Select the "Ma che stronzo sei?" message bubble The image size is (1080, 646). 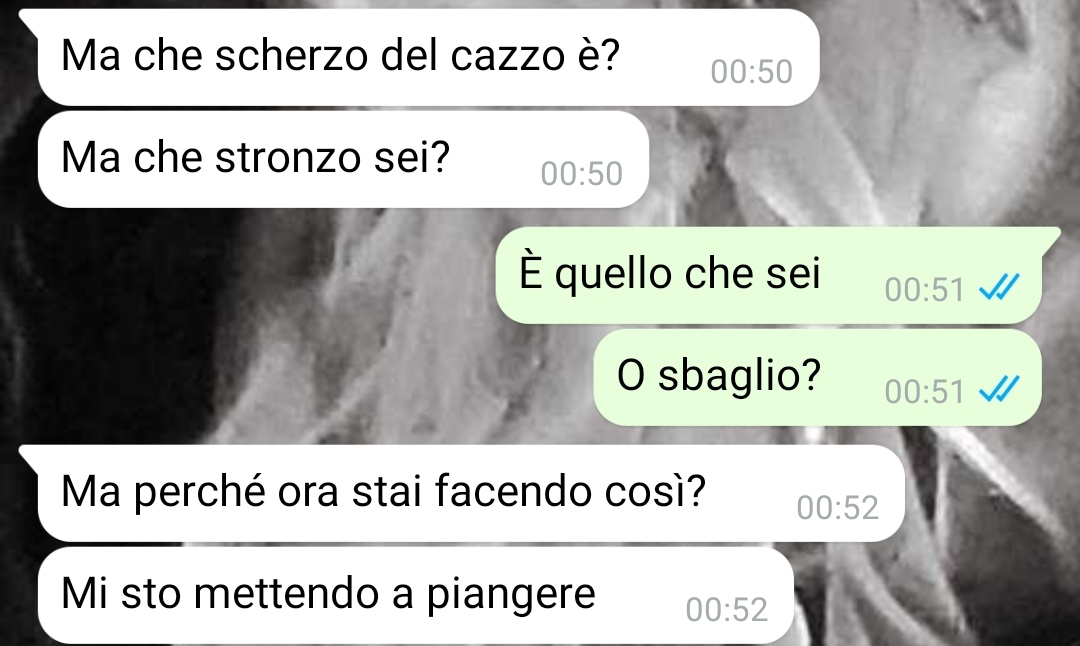click(x=343, y=159)
